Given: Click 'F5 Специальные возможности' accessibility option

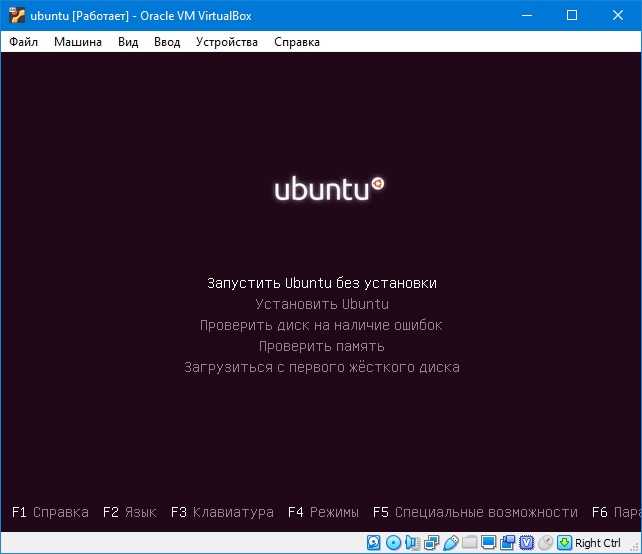Looking at the screenshot, I should click(x=475, y=512).
